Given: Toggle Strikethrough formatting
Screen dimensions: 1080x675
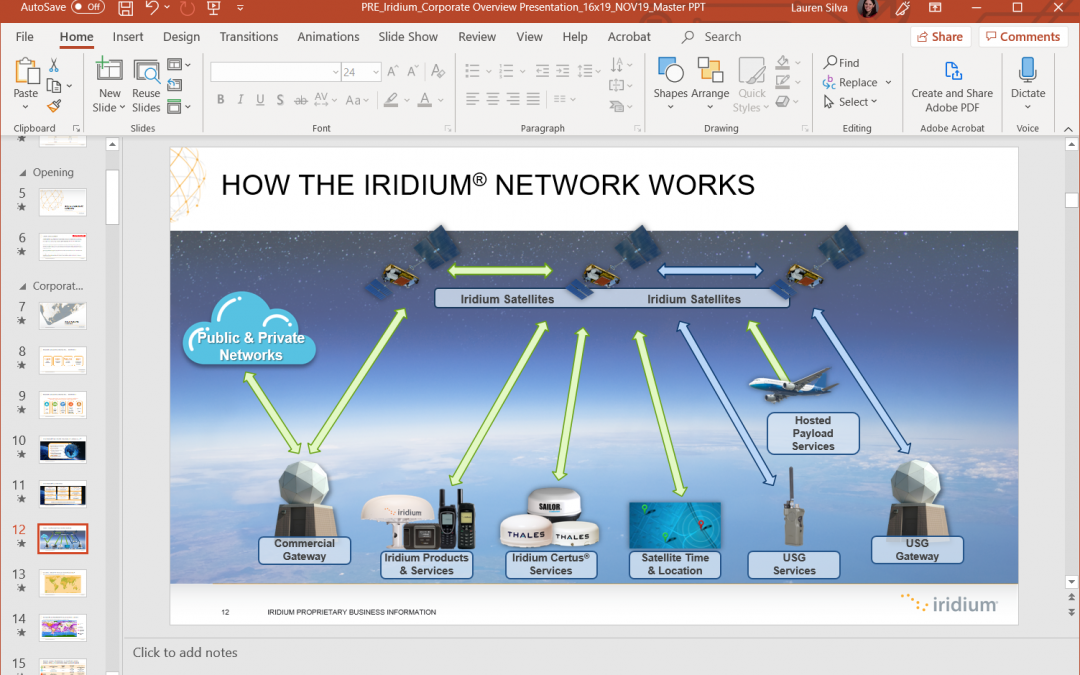Looking at the screenshot, I should (301, 100).
